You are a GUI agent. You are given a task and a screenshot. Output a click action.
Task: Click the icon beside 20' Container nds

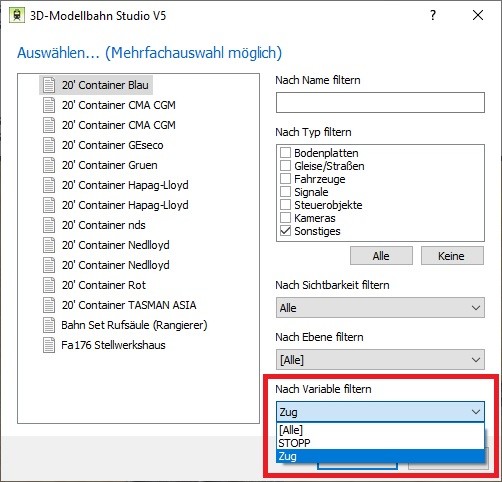[49, 225]
